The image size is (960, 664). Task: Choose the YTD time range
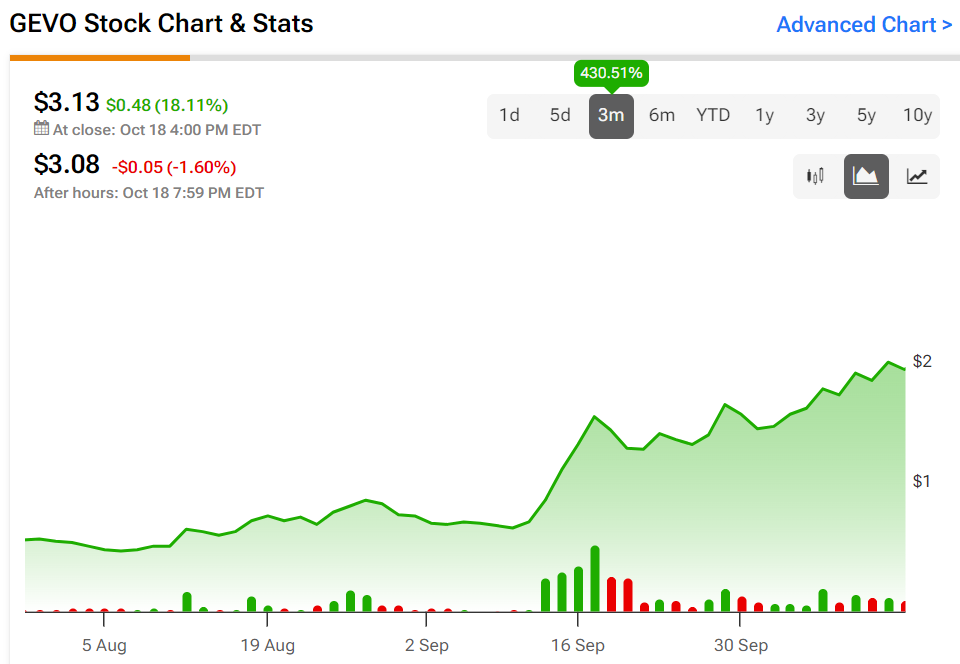pyautogui.click(x=713, y=115)
